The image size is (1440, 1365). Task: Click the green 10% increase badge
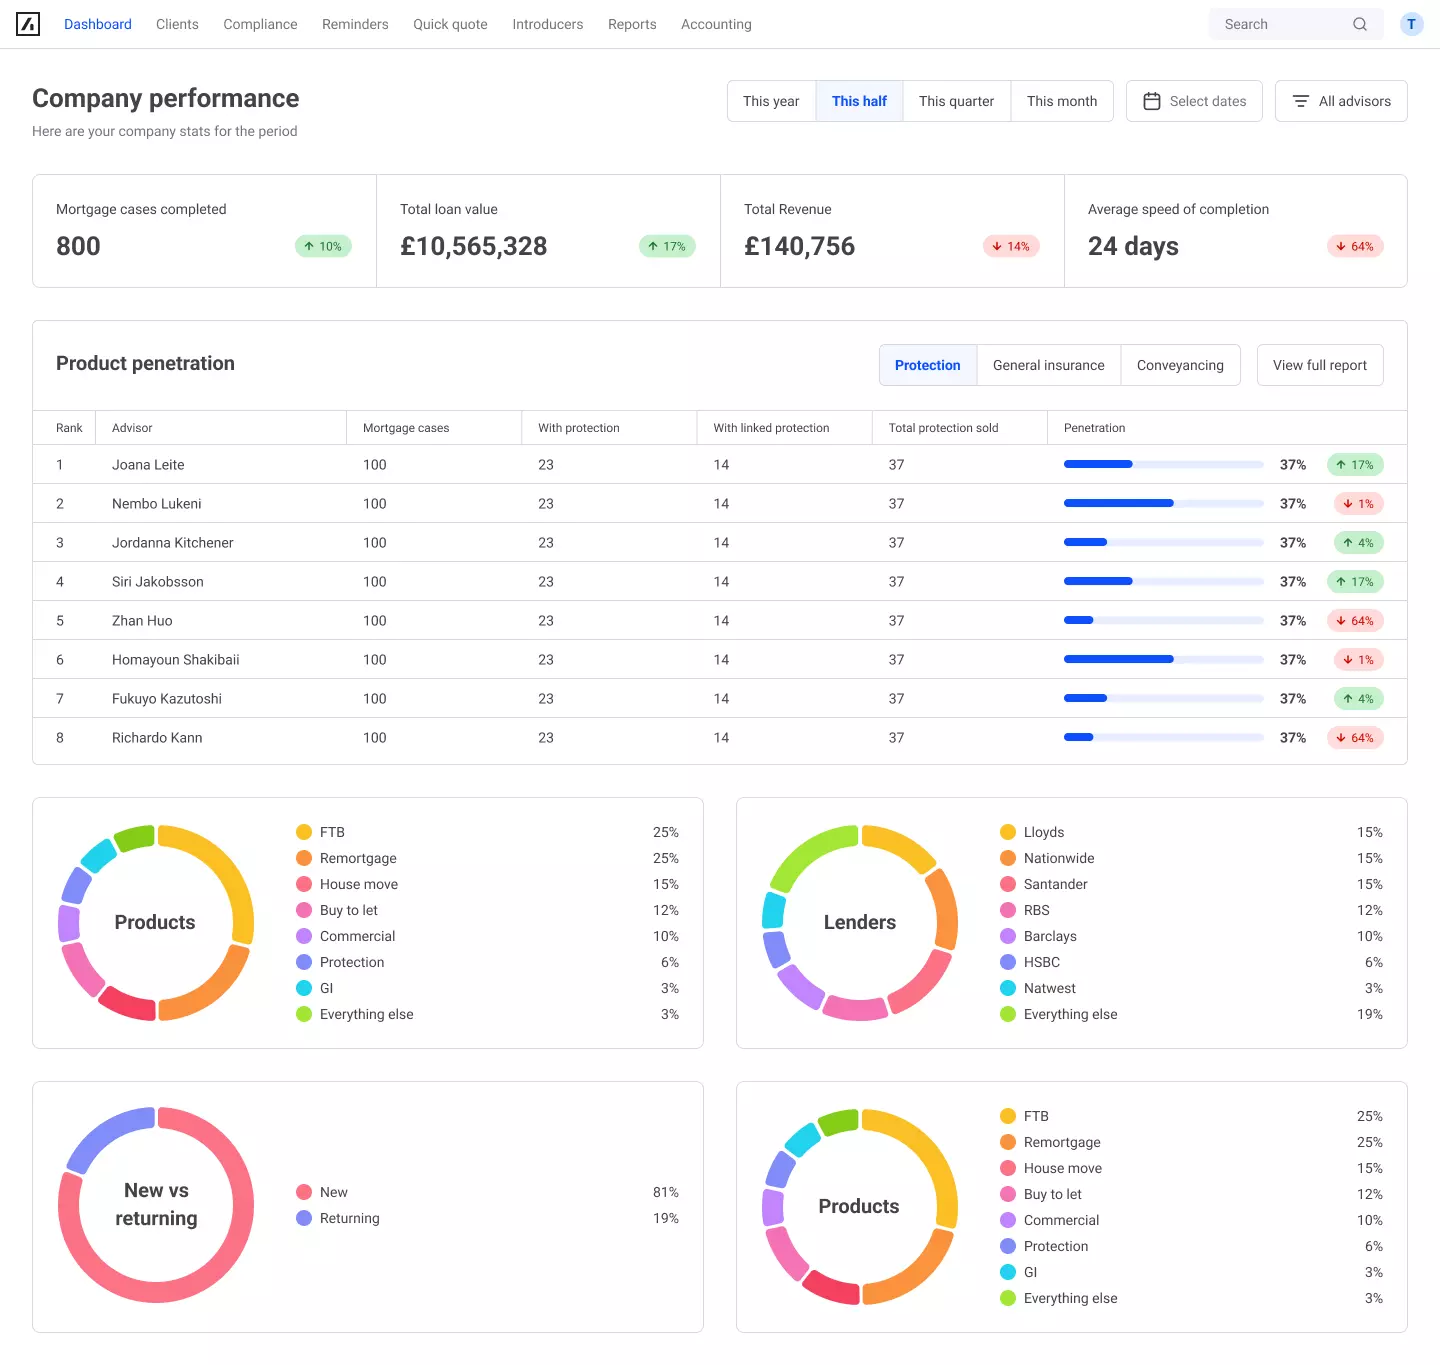click(x=323, y=246)
